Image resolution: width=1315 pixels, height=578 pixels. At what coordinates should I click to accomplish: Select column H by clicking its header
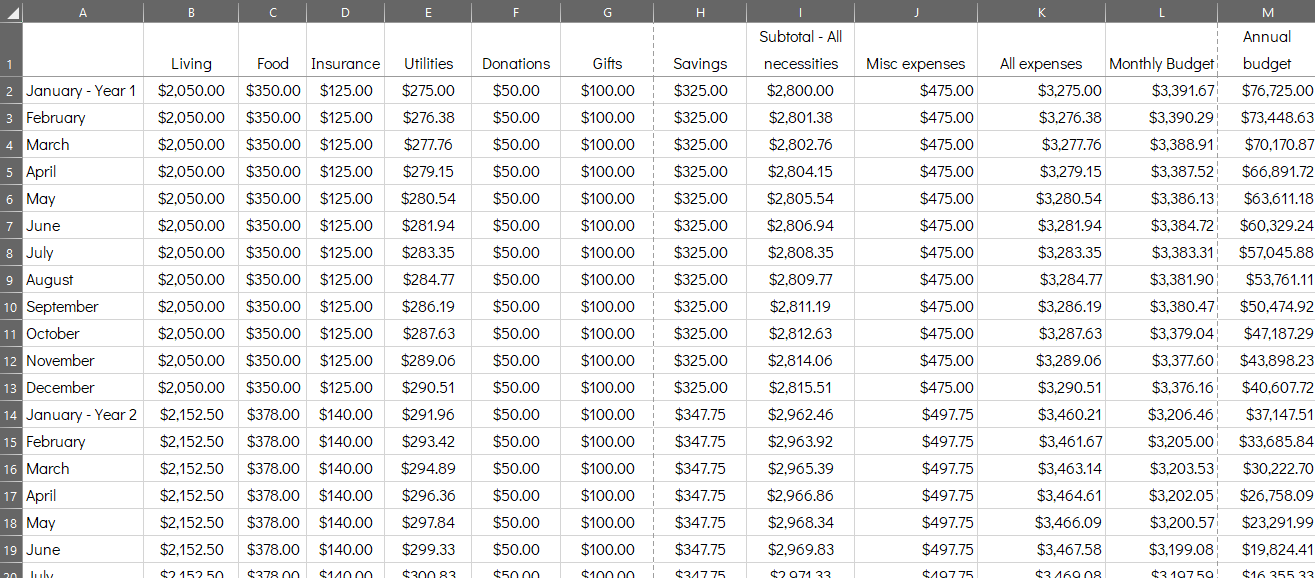coord(699,12)
